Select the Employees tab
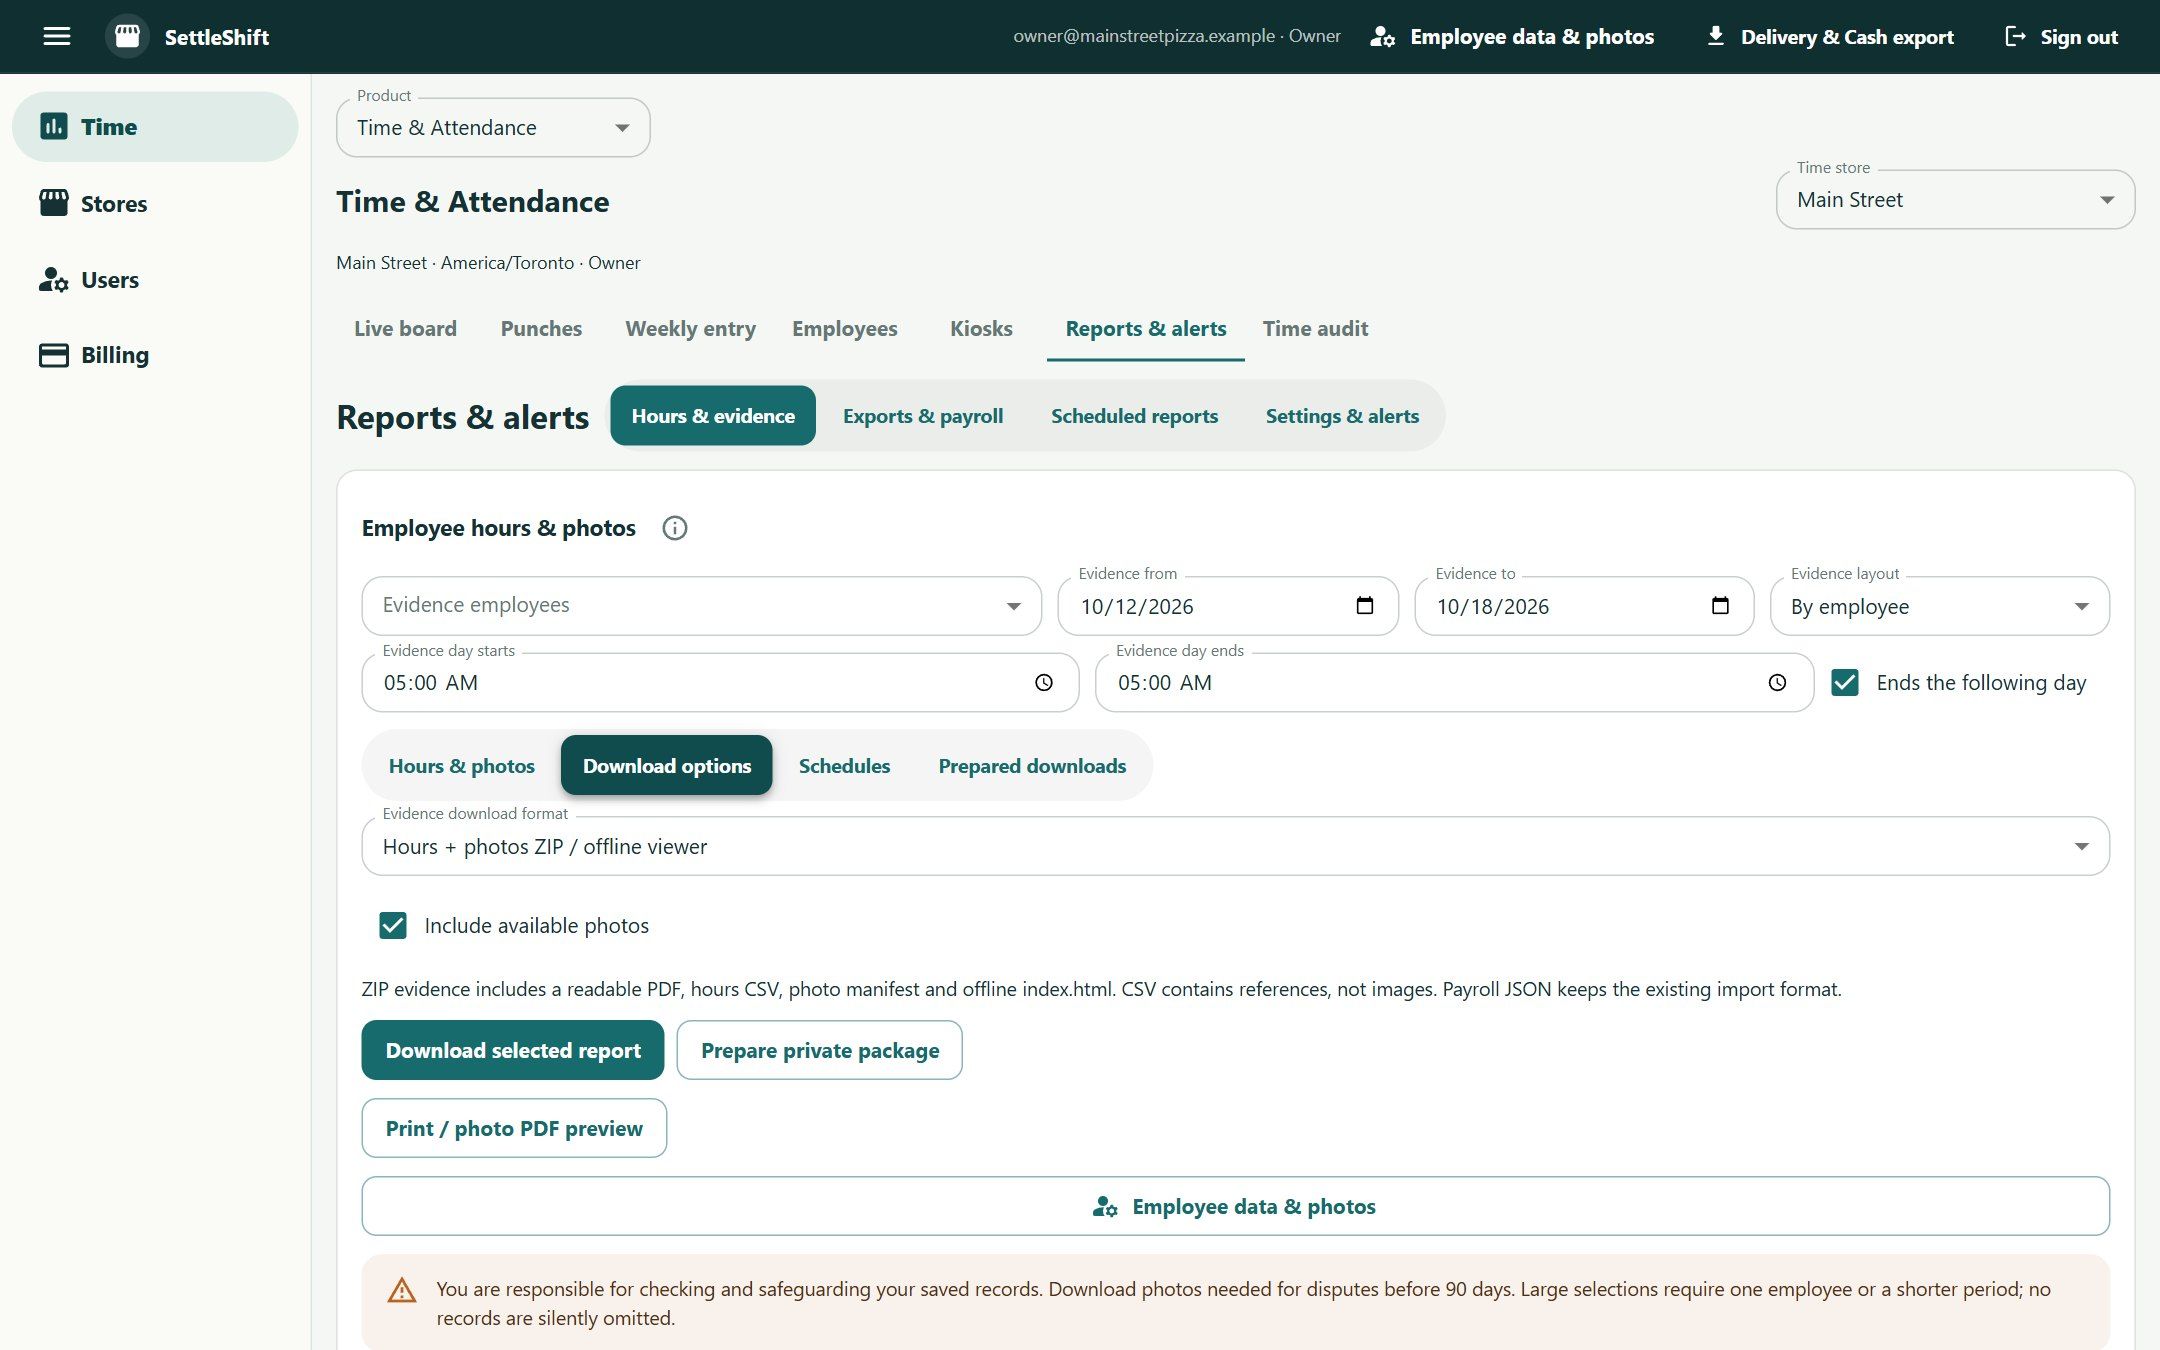 [x=845, y=329]
